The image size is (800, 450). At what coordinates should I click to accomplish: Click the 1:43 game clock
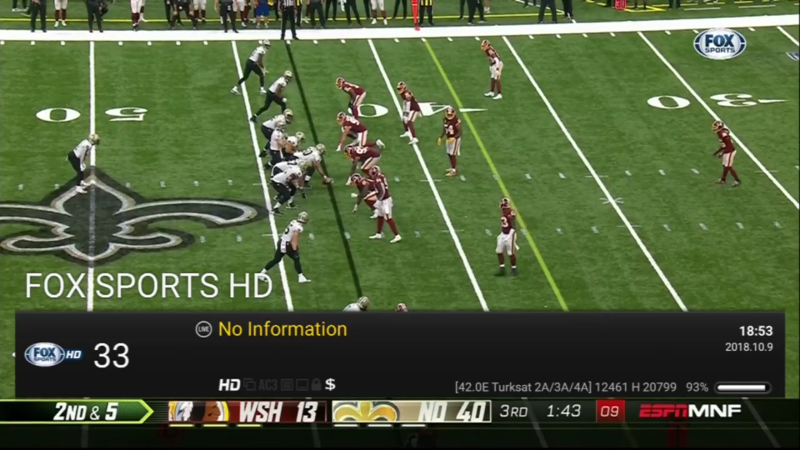point(563,411)
